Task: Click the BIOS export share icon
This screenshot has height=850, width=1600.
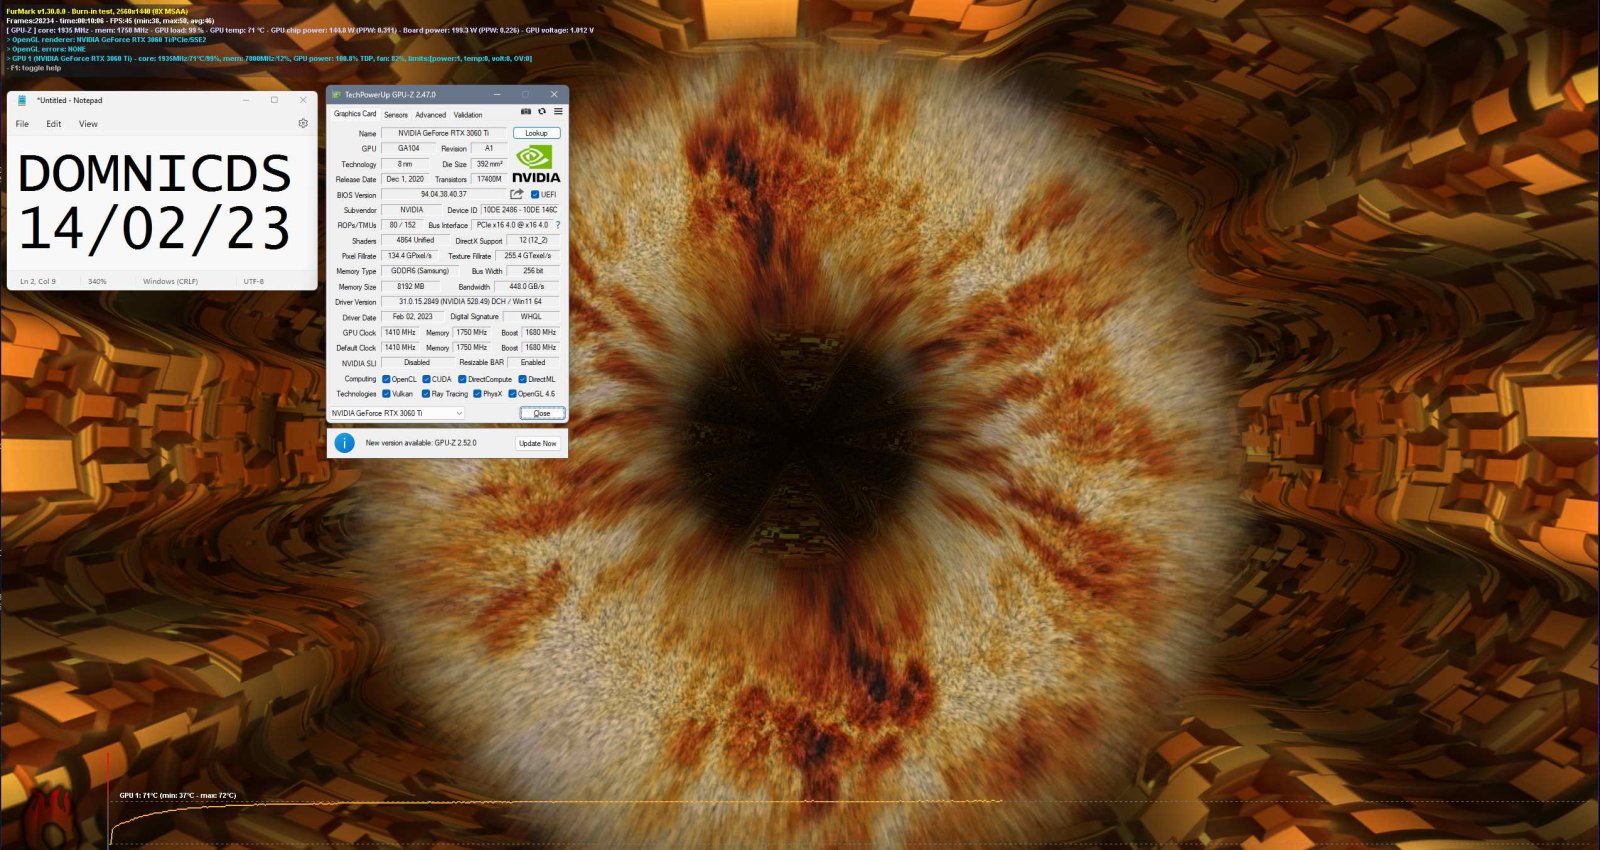Action: (517, 194)
